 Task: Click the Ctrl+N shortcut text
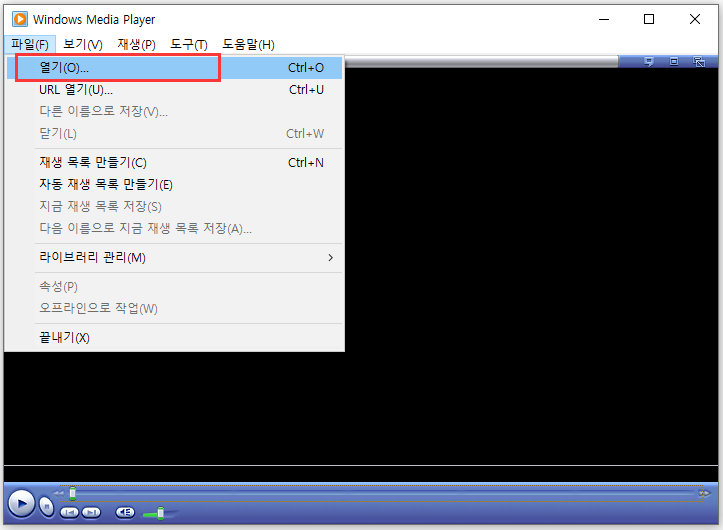coord(306,162)
